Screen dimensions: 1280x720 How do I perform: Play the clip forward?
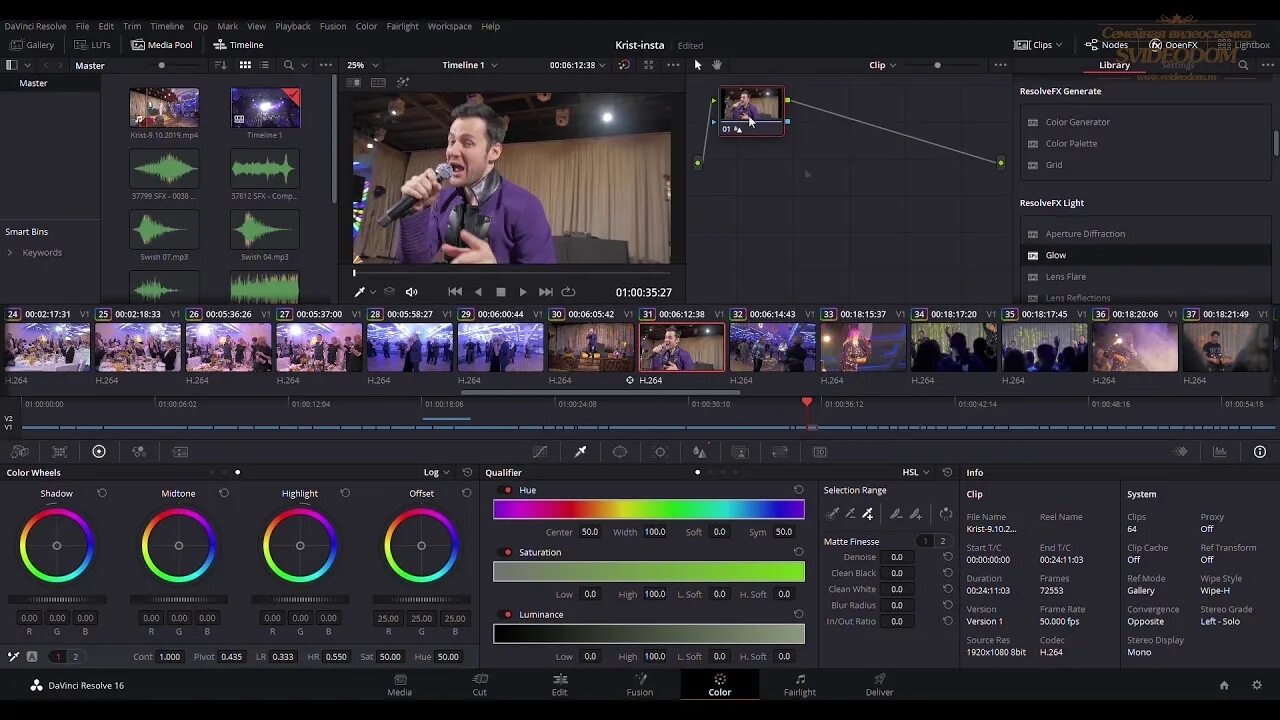522,292
